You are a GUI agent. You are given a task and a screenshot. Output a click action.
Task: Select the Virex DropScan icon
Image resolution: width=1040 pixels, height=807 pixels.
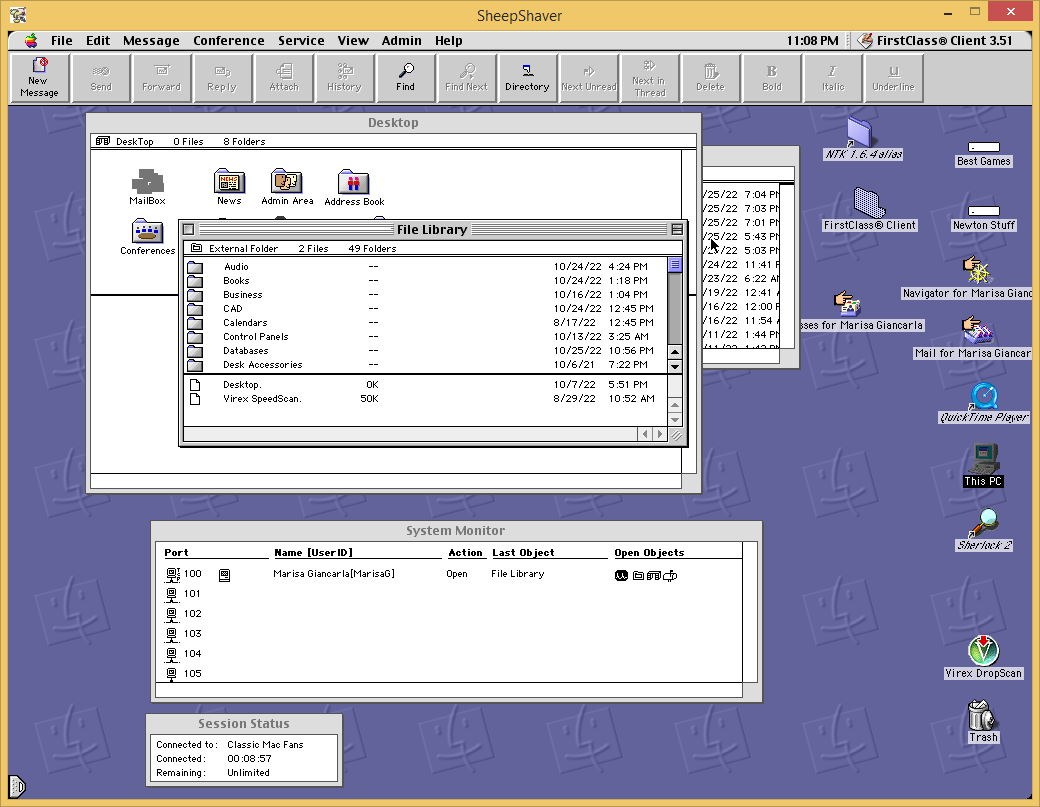tap(984, 657)
